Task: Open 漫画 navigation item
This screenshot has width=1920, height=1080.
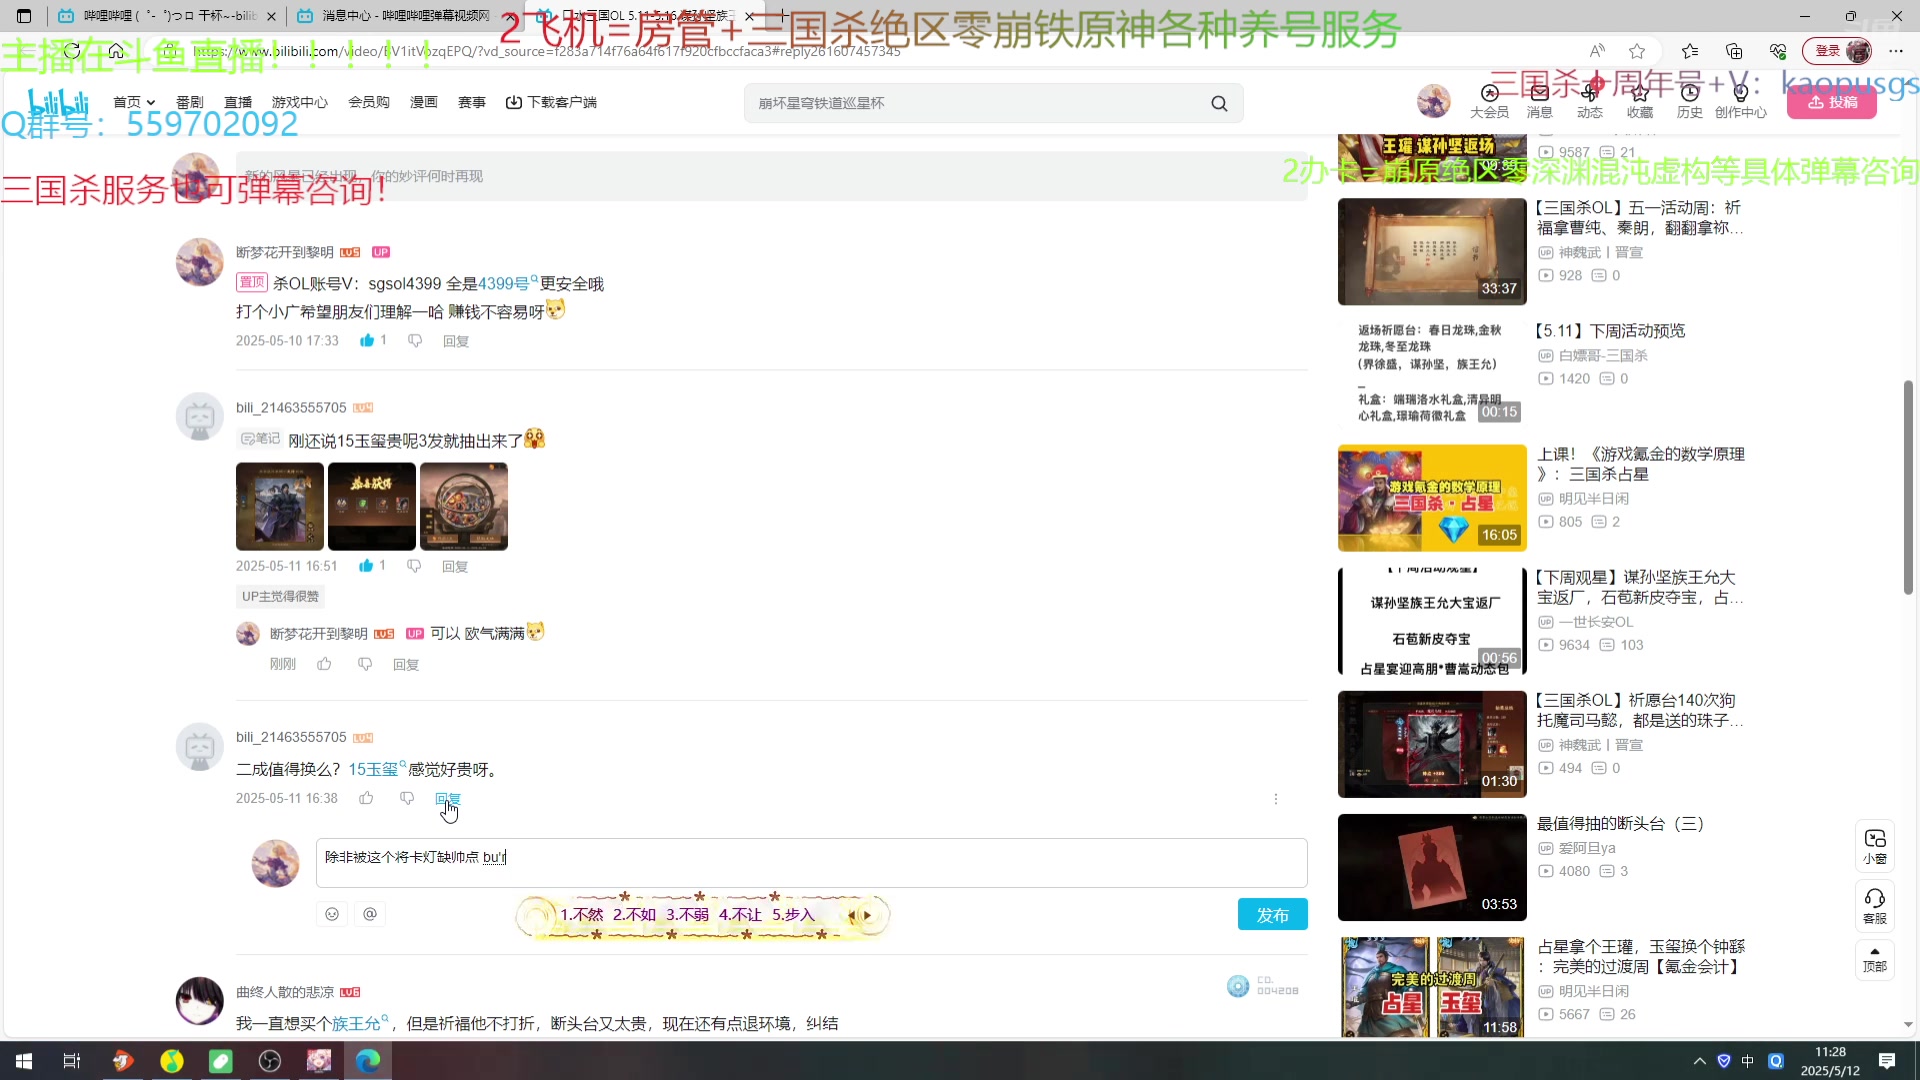Action: click(x=424, y=102)
